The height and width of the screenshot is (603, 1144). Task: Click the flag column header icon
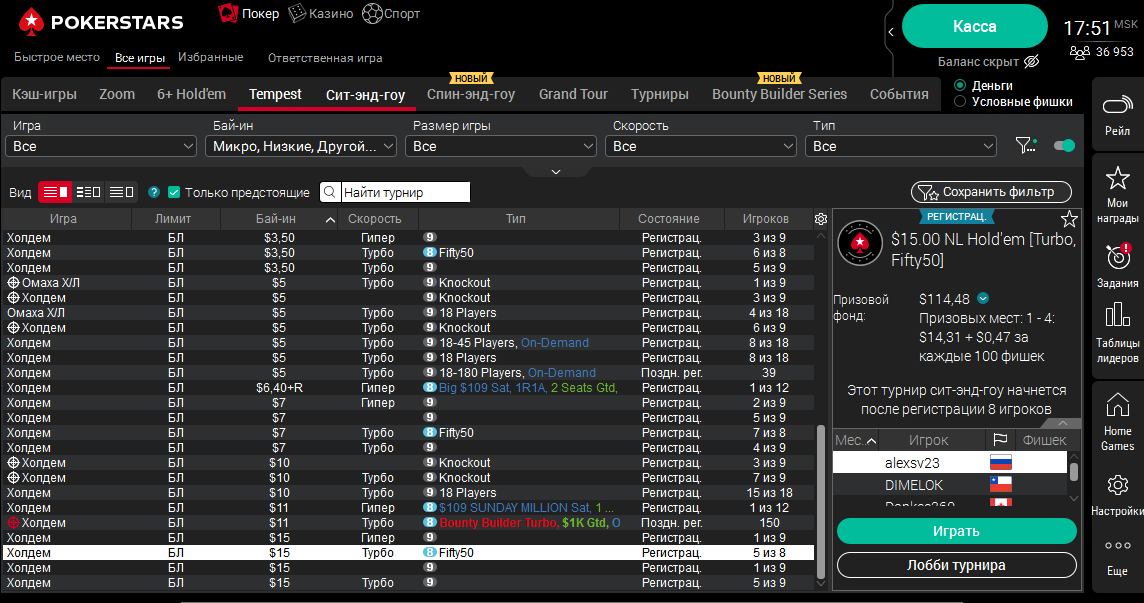1000,439
